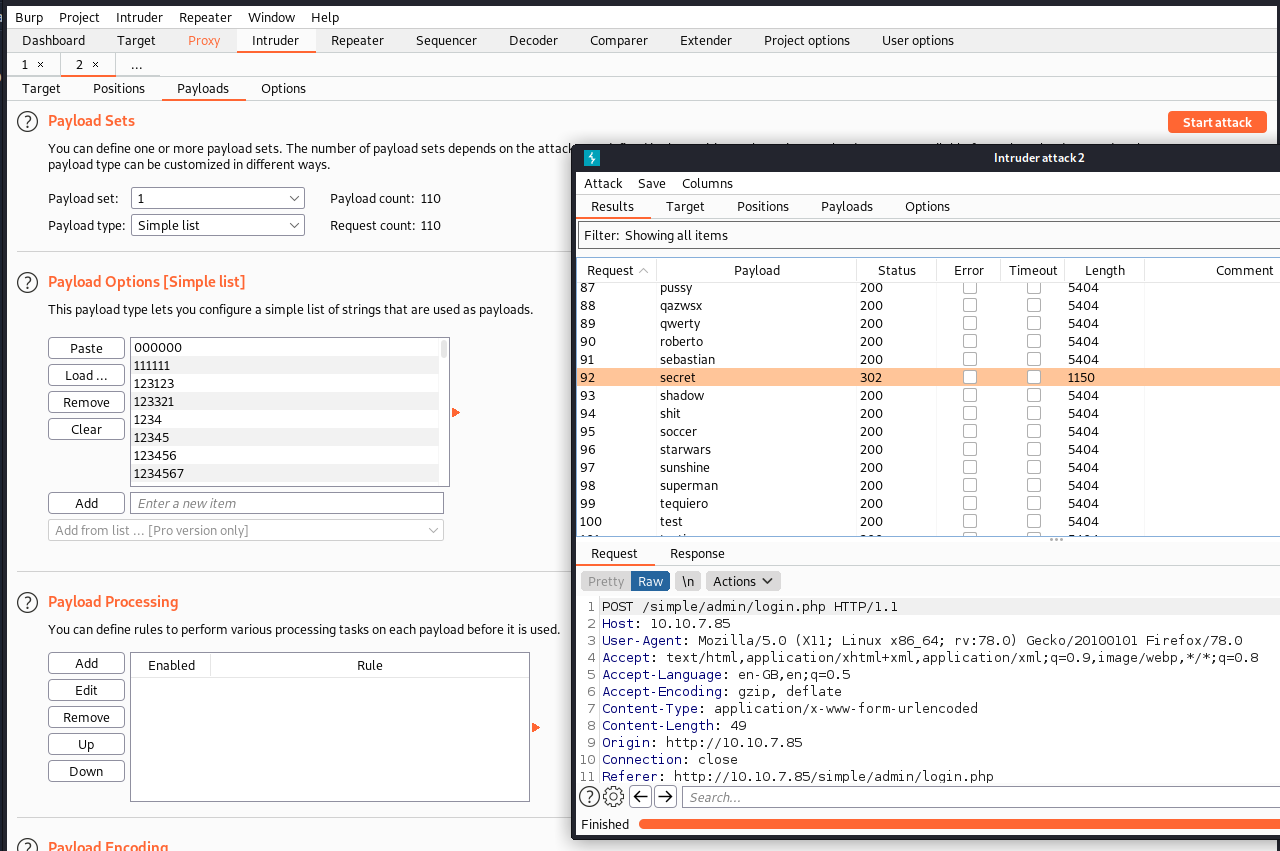
Task: Click the Down rule button
Action: pos(86,771)
